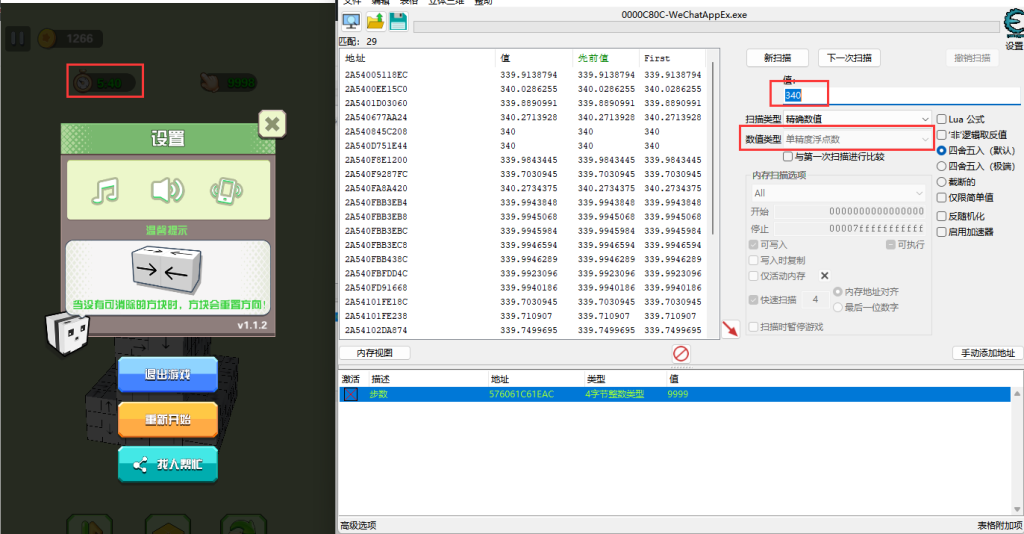This screenshot has width=1024, height=534.
Task: Click the fast scan alignment field showing 4
Action: pyautogui.click(x=815, y=300)
